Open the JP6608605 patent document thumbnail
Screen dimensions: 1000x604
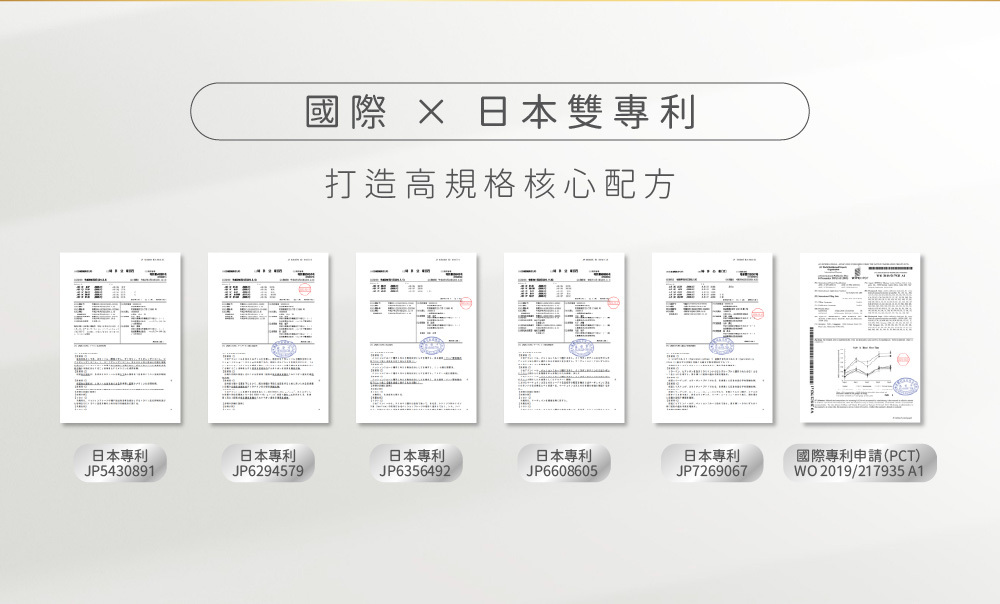tap(564, 338)
